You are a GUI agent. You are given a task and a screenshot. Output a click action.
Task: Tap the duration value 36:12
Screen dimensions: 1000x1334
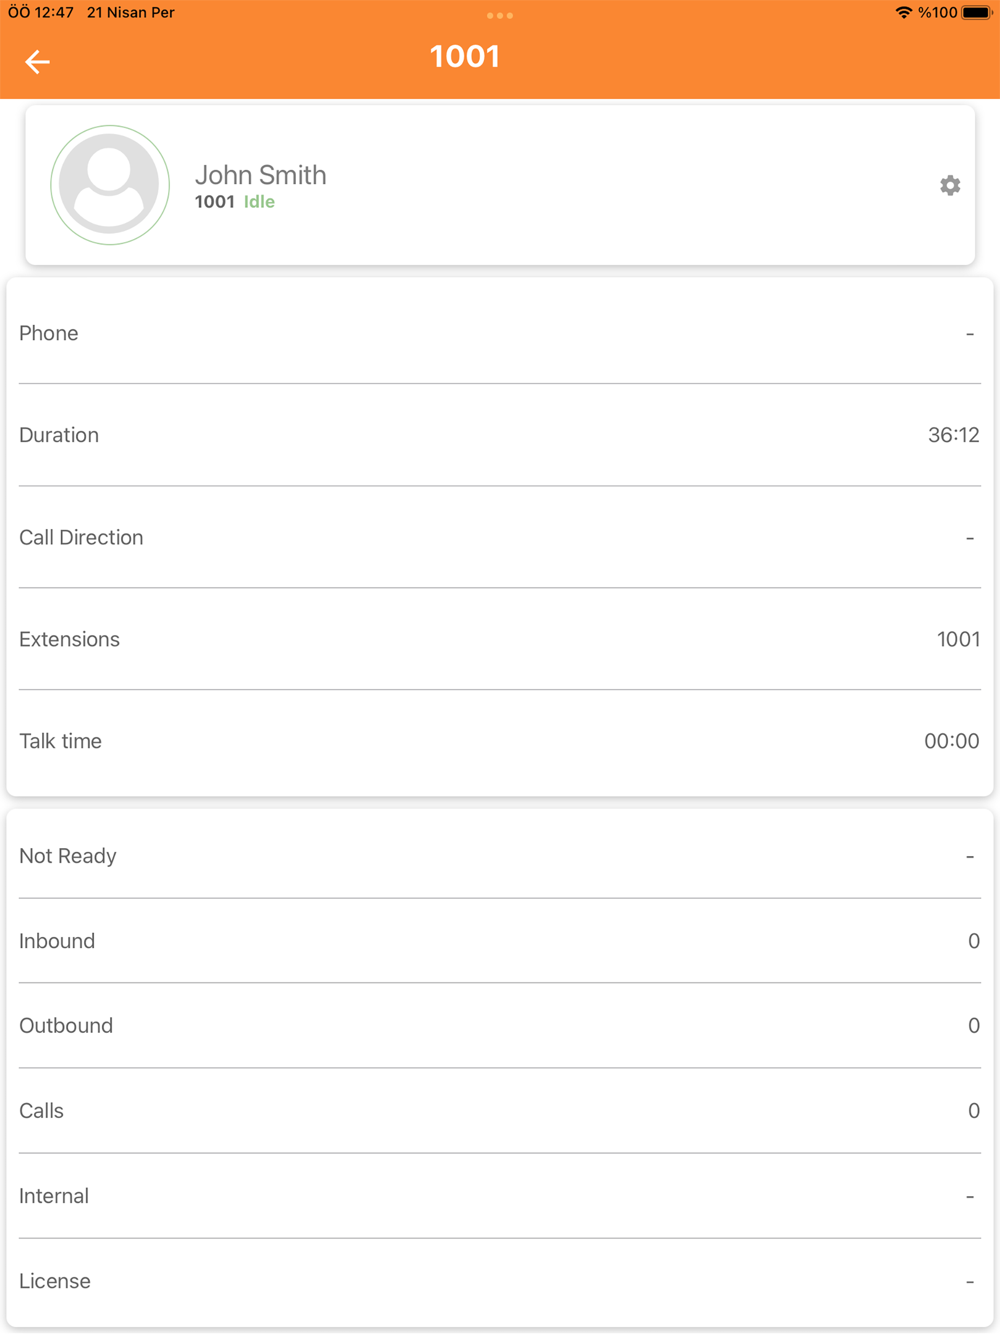(x=954, y=435)
